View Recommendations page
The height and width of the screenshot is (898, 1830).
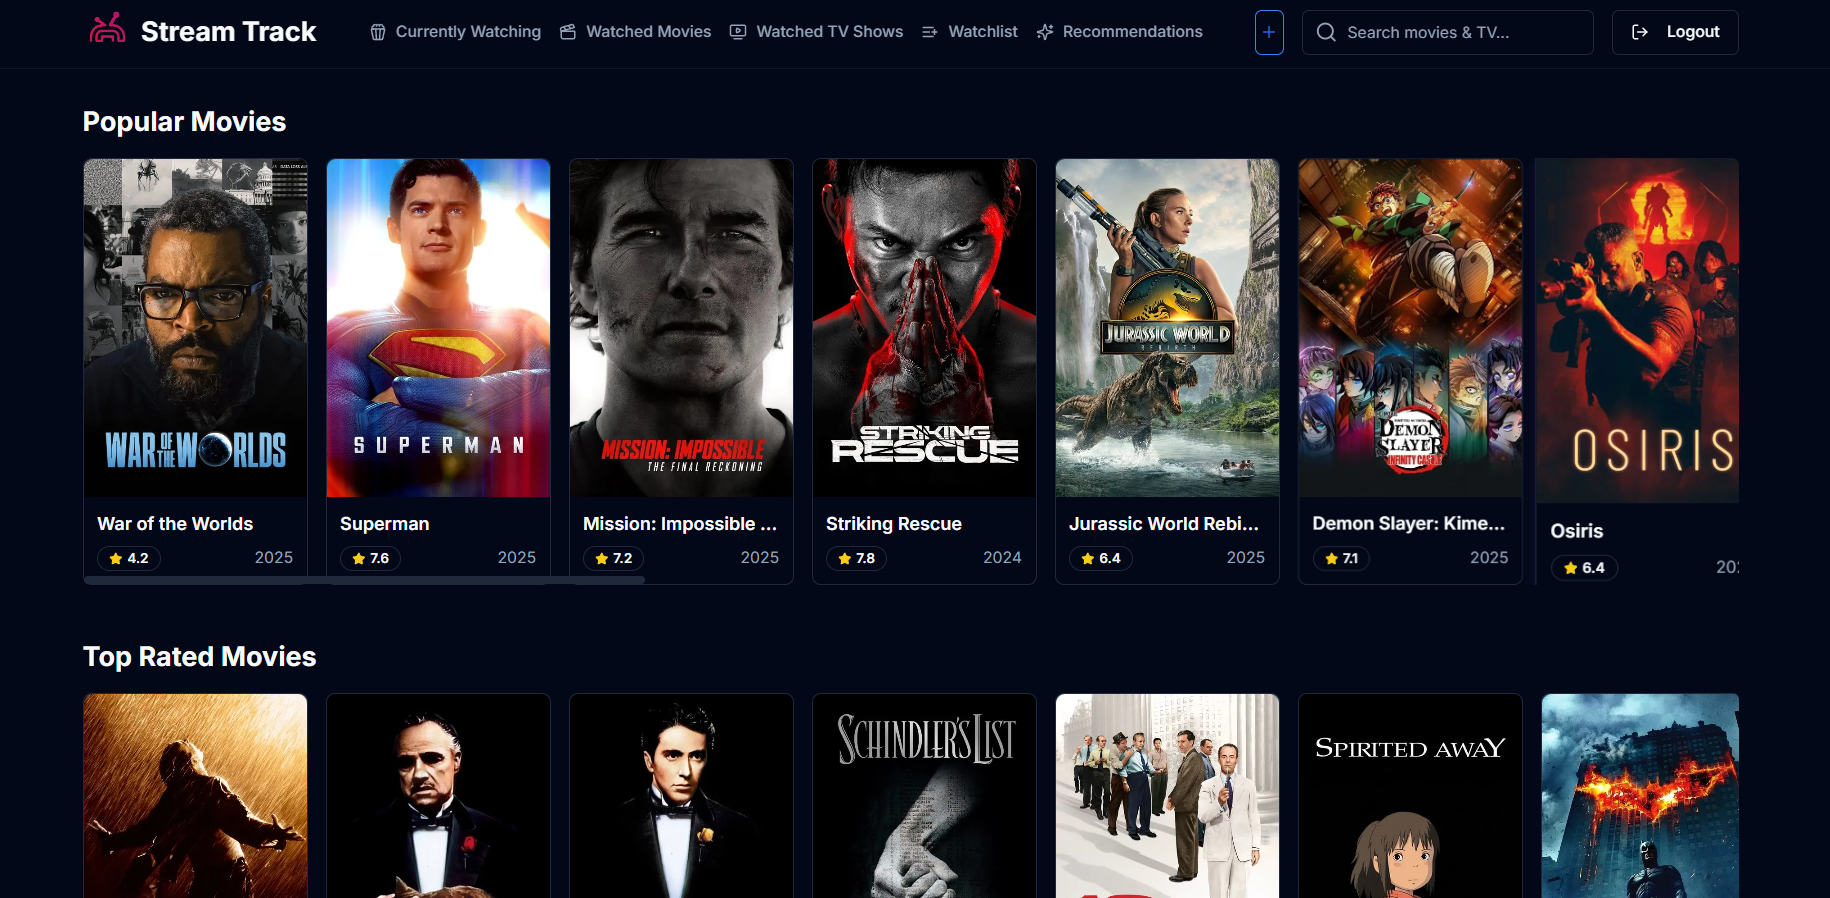tap(1119, 32)
